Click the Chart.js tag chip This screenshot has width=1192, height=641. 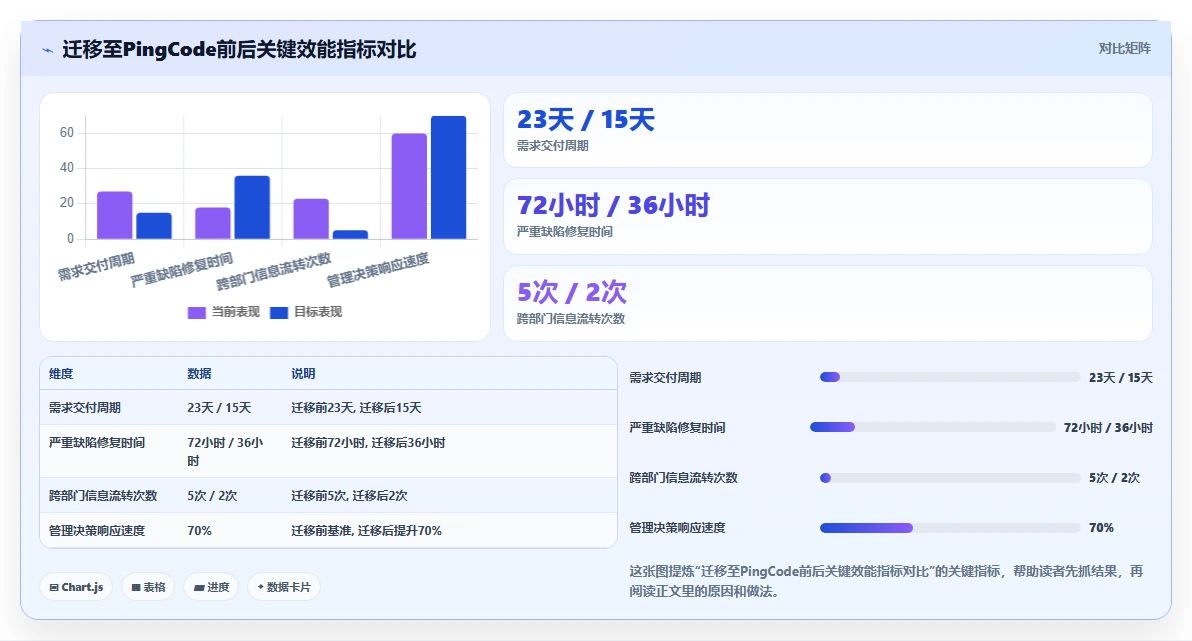(76, 587)
